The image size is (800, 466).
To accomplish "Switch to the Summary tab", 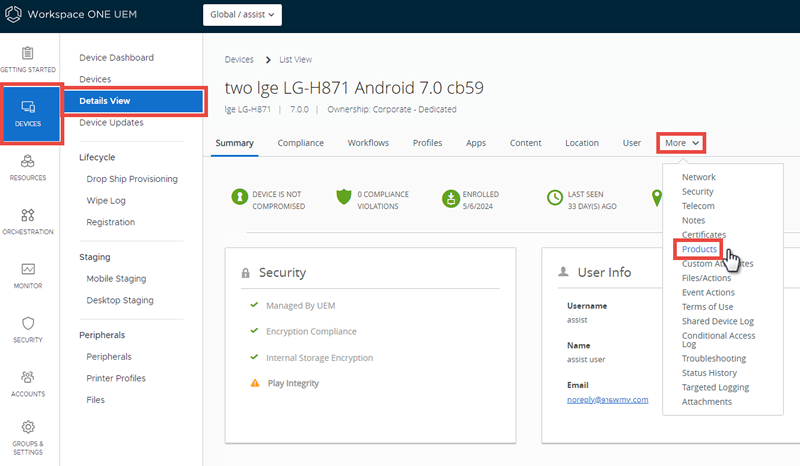I will [x=234, y=143].
